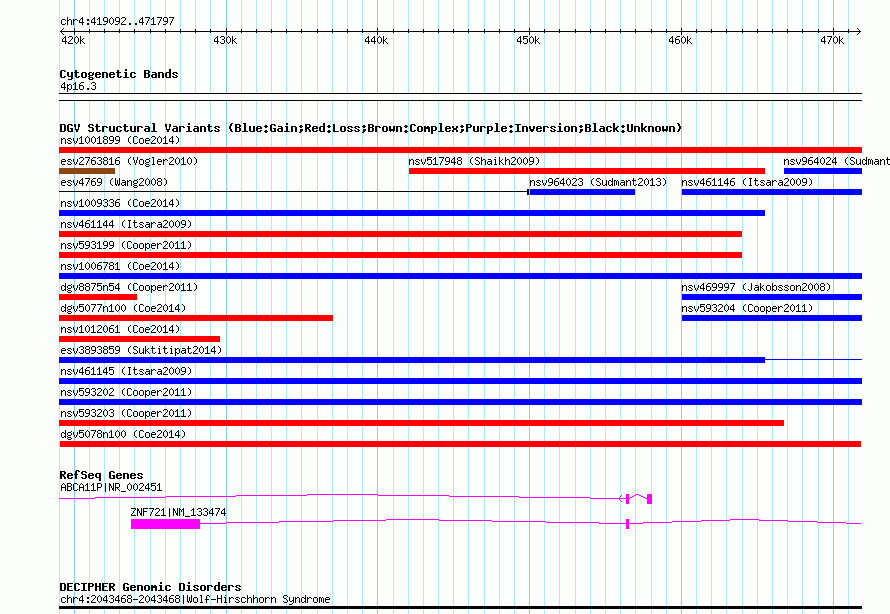Screen dimensions: 890x614
Task: Select the dgv8875n54 Cooper2011 short red bar
Action: point(98,297)
